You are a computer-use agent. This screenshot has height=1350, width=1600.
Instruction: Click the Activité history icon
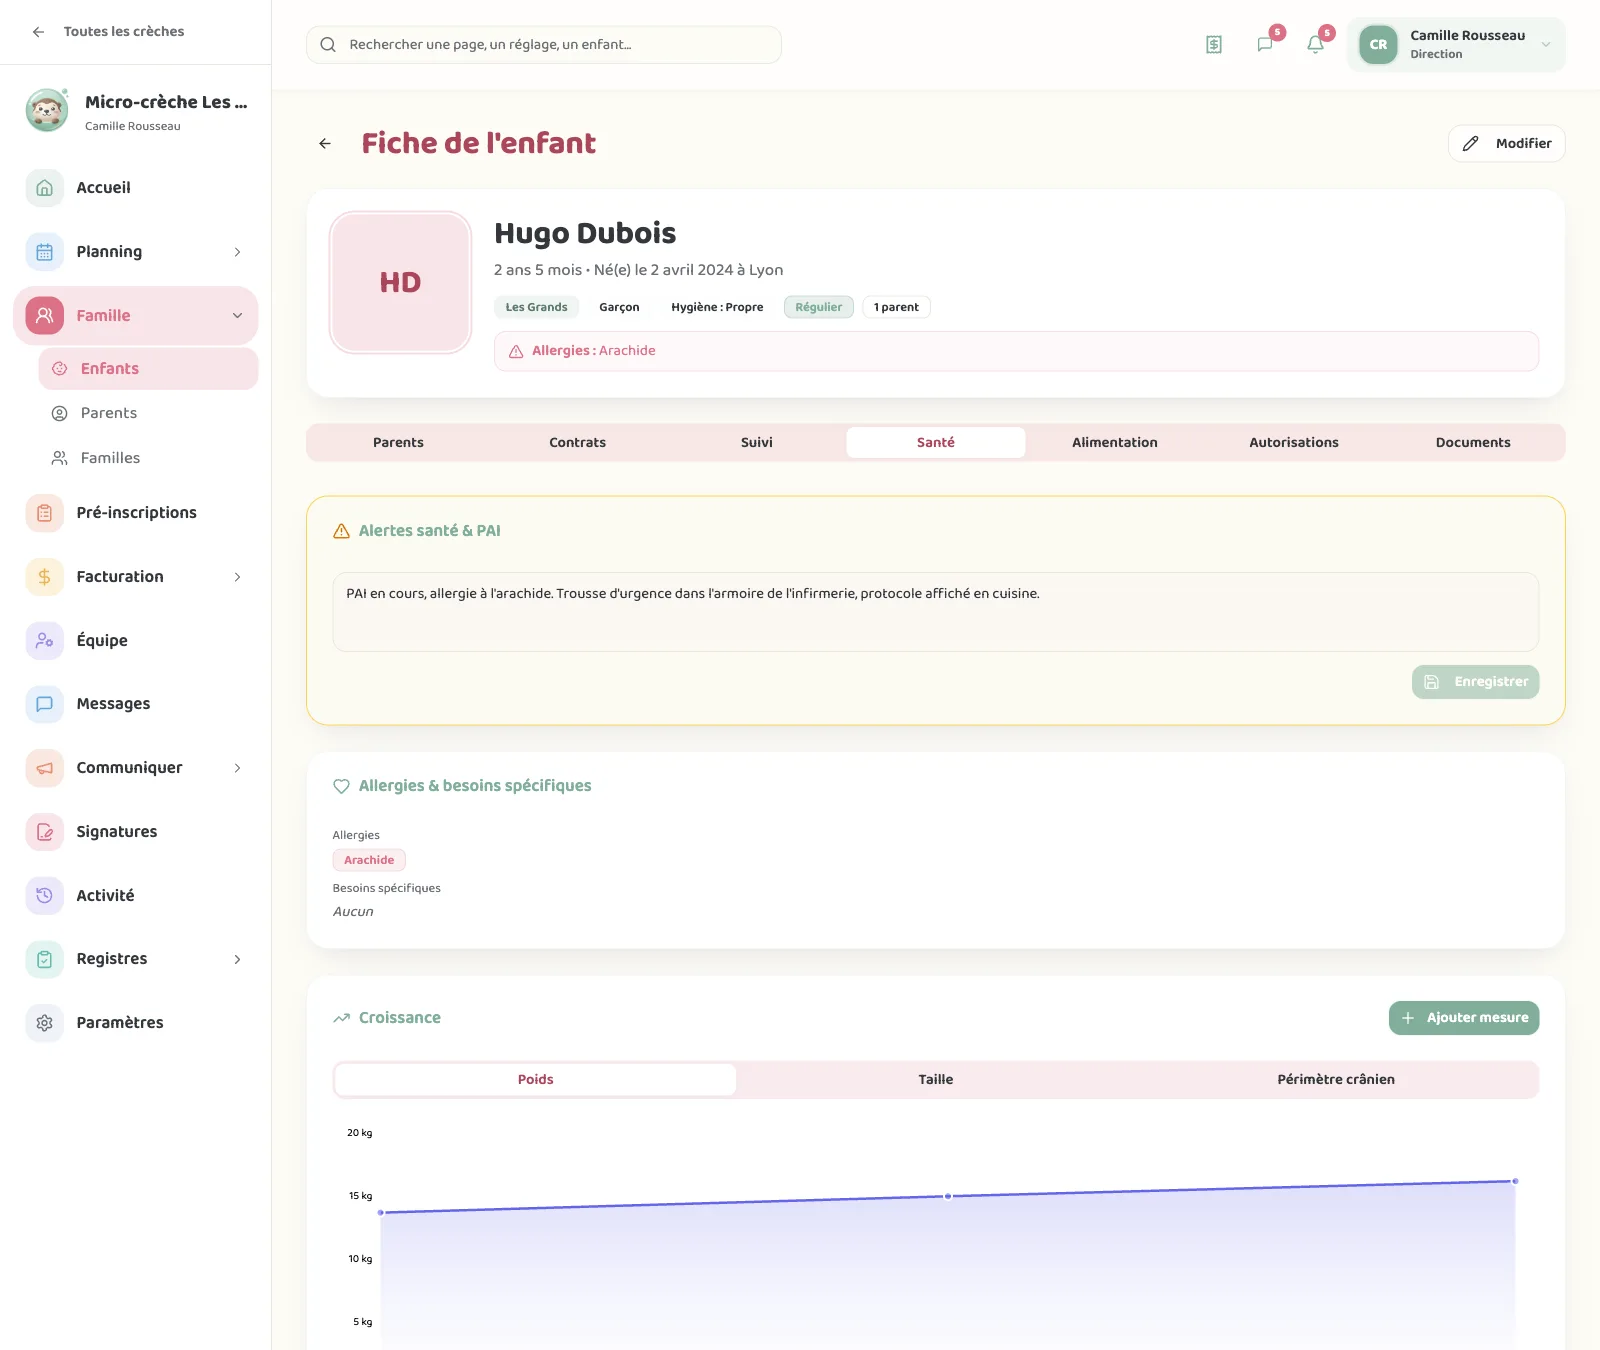point(45,896)
